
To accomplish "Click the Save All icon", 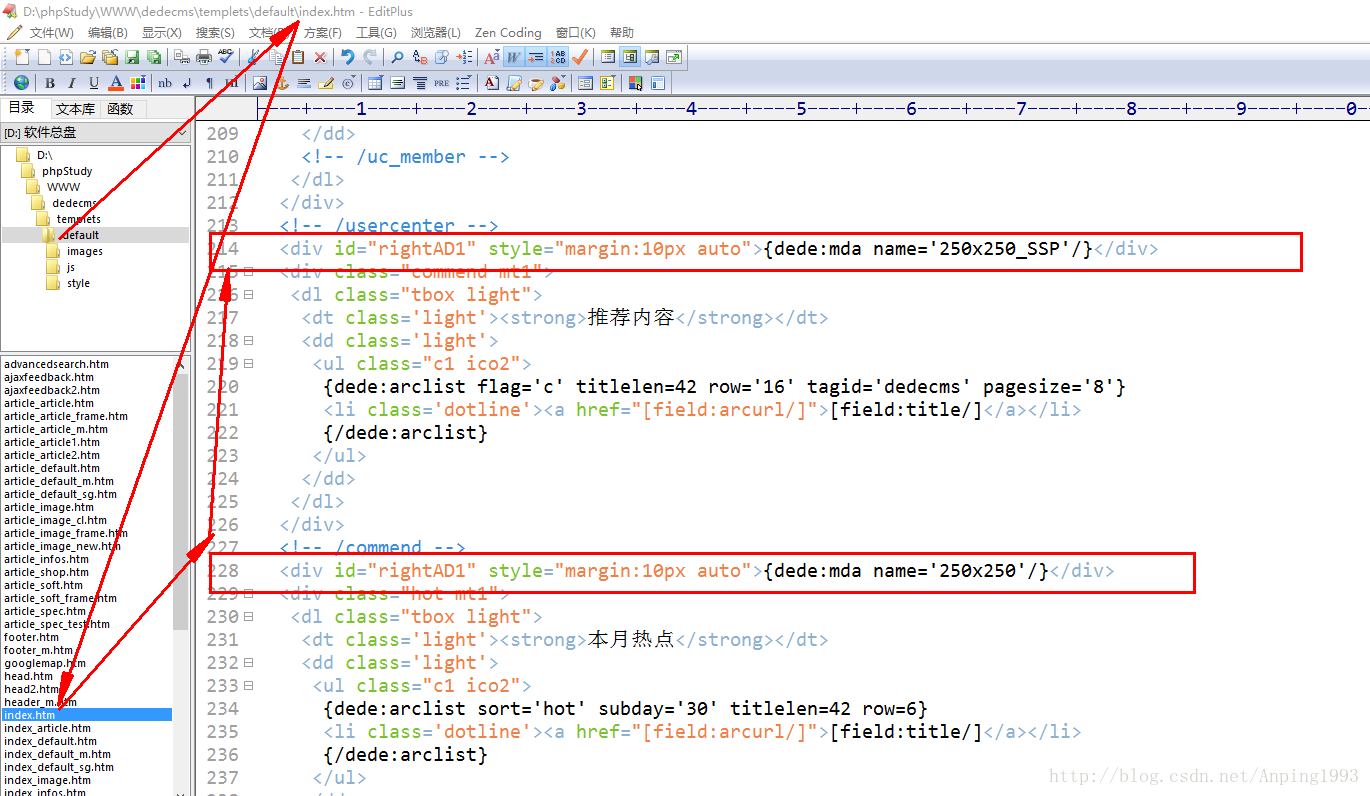I will [x=154, y=57].
